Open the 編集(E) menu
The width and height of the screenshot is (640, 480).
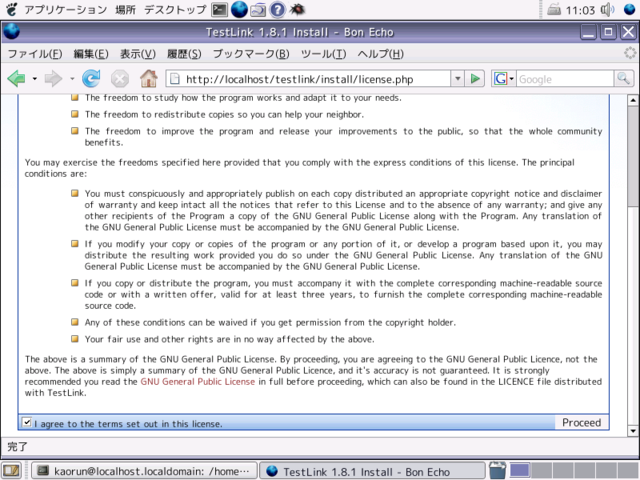coord(91,54)
